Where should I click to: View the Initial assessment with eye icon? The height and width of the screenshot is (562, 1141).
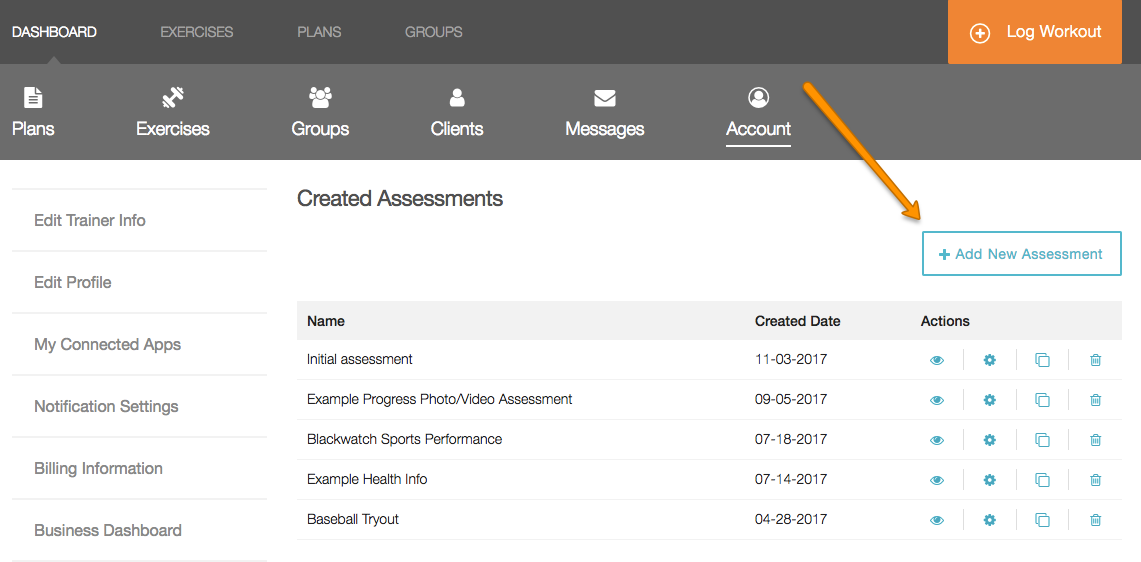tap(937, 360)
